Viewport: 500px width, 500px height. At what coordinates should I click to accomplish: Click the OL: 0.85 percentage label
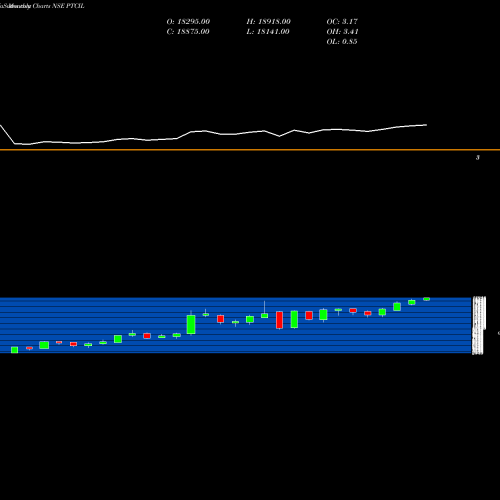pyautogui.click(x=342, y=42)
